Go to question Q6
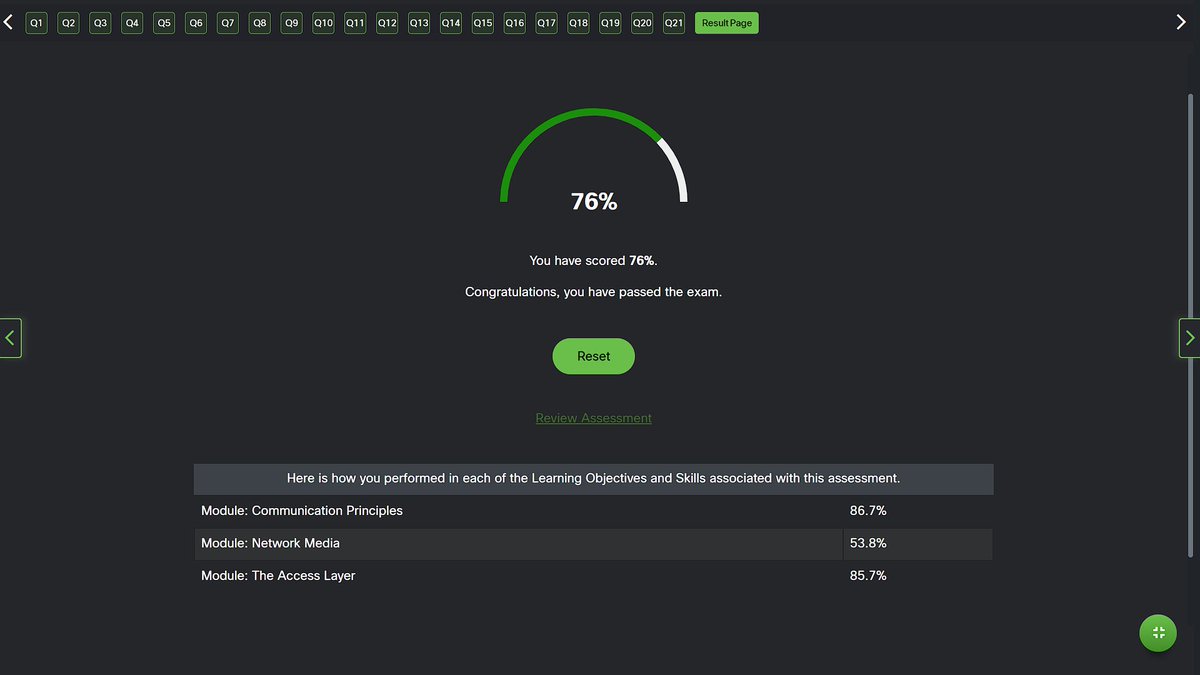Viewport: 1200px width, 675px height. point(196,22)
